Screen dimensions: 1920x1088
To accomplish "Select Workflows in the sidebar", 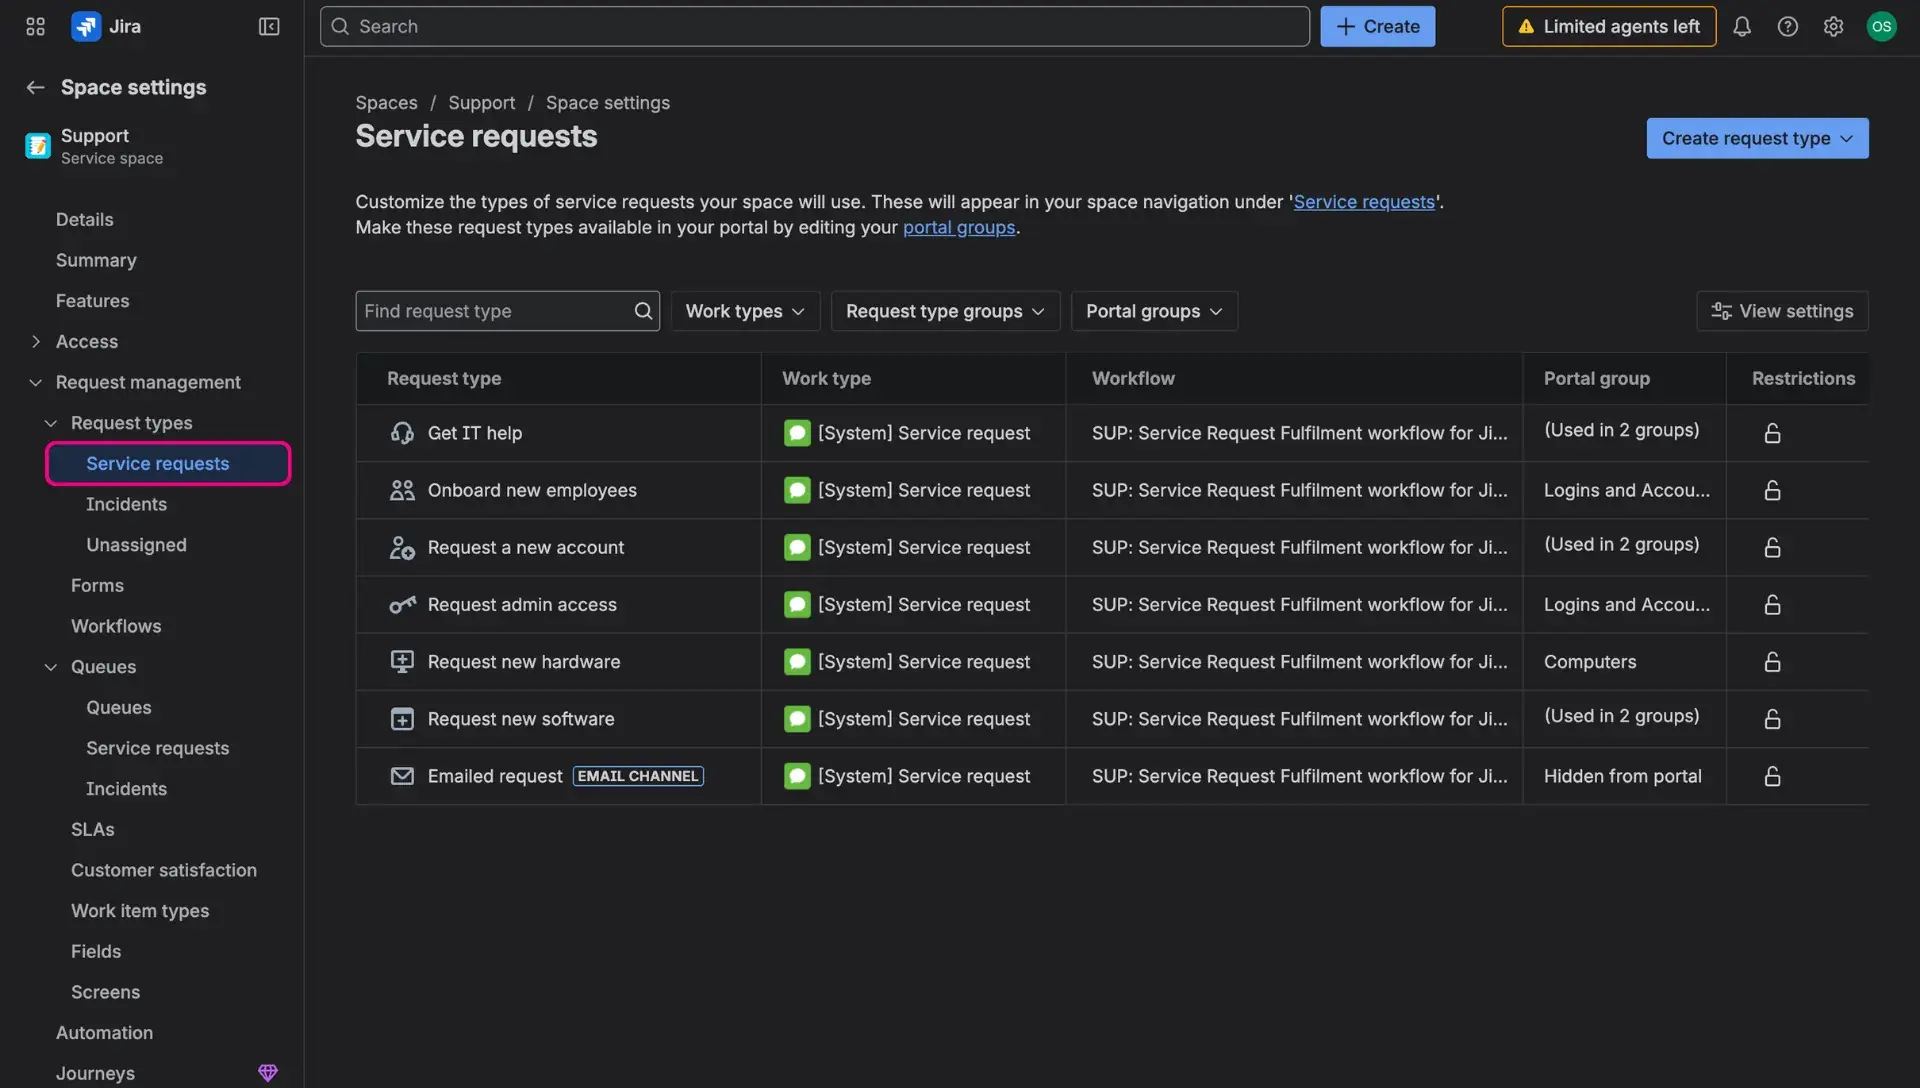I will click(115, 626).
